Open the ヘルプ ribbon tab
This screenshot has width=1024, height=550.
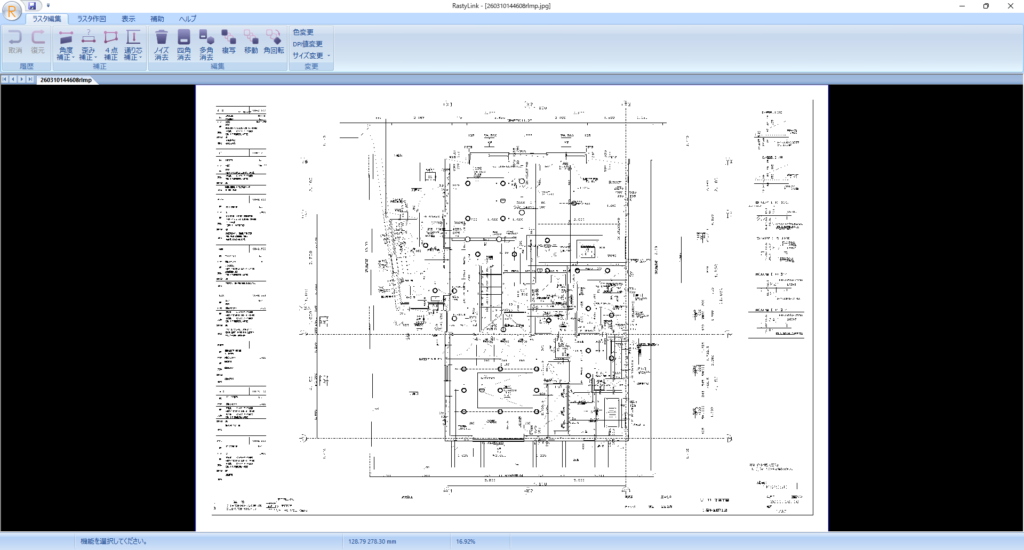click(187, 19)
